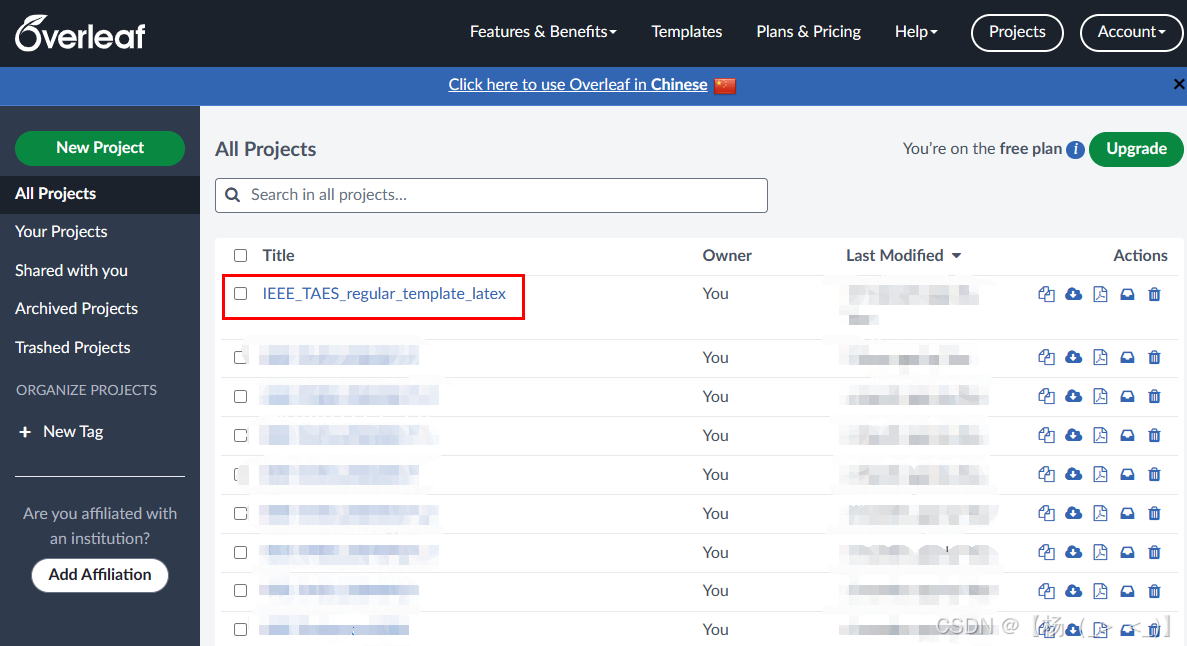Check the ninth project row's checkbox
The width and height of the screenshot is (1187, 646).
(241, 629)
